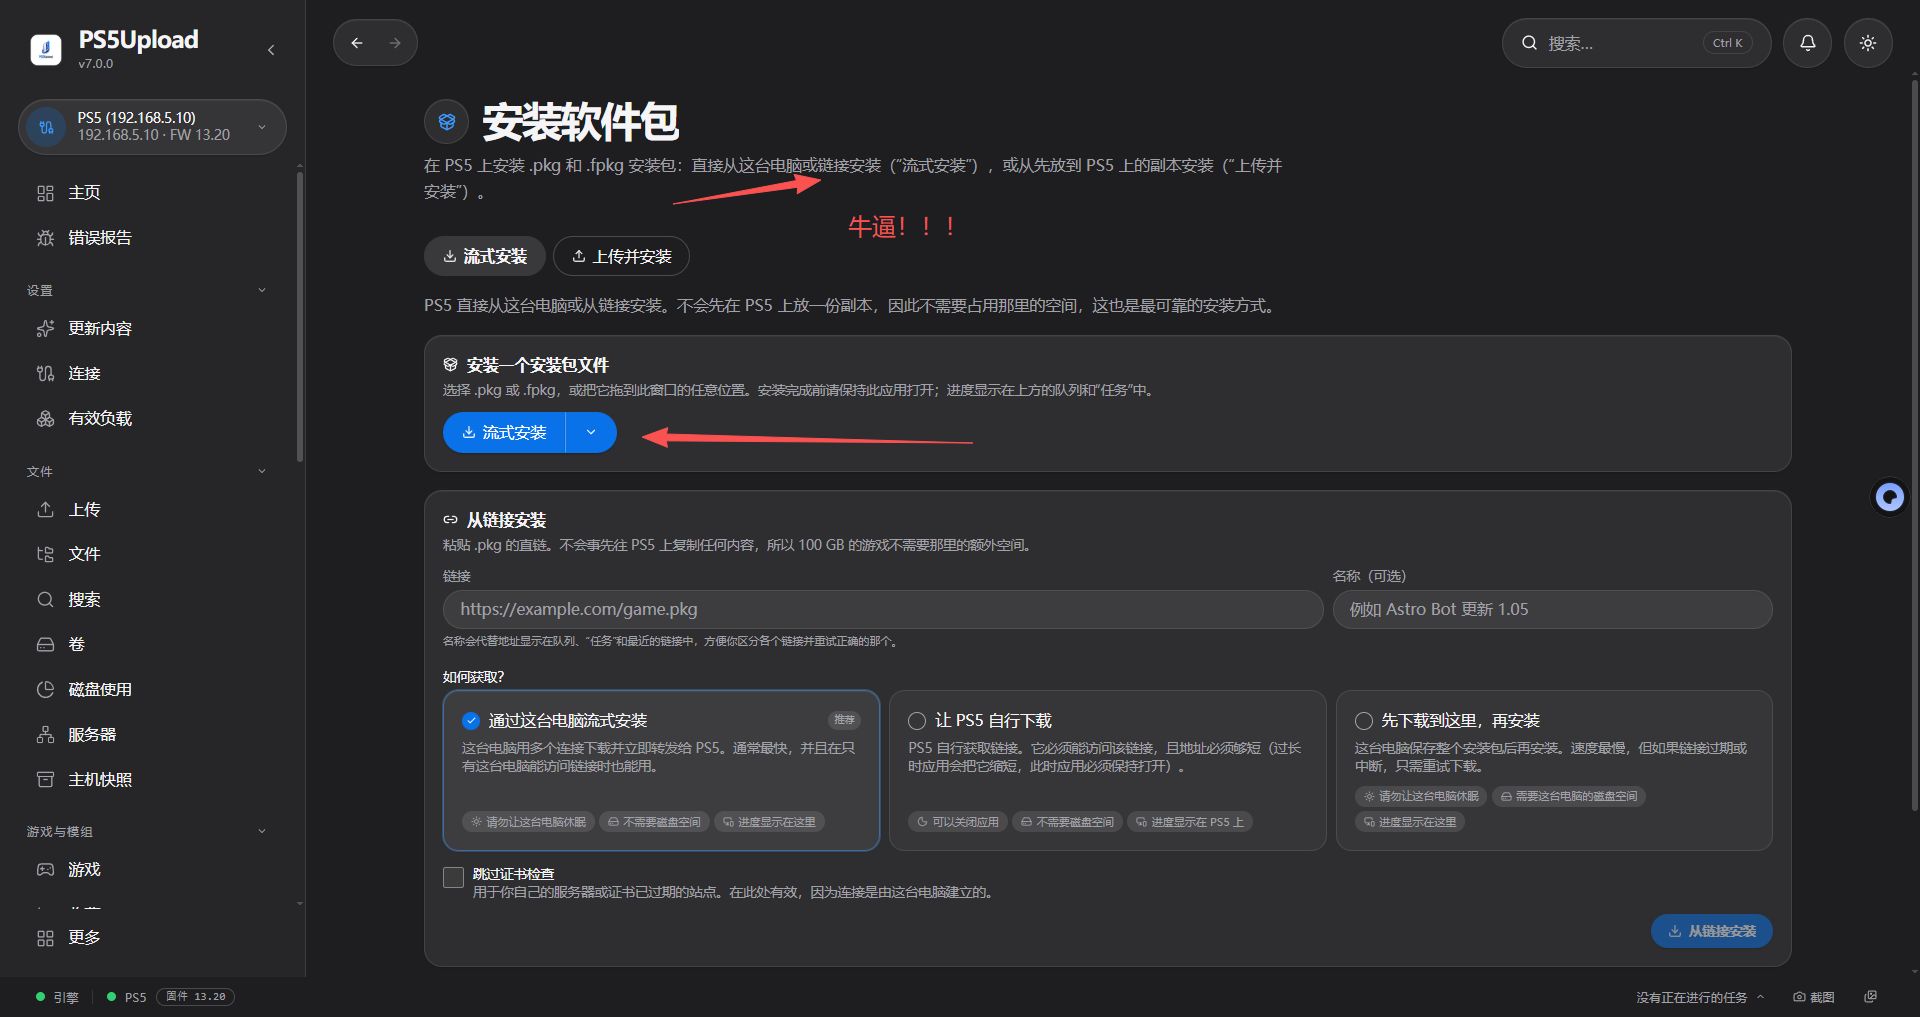Click the 推荐 badge

pyautogui.click(x=845, y=720)
